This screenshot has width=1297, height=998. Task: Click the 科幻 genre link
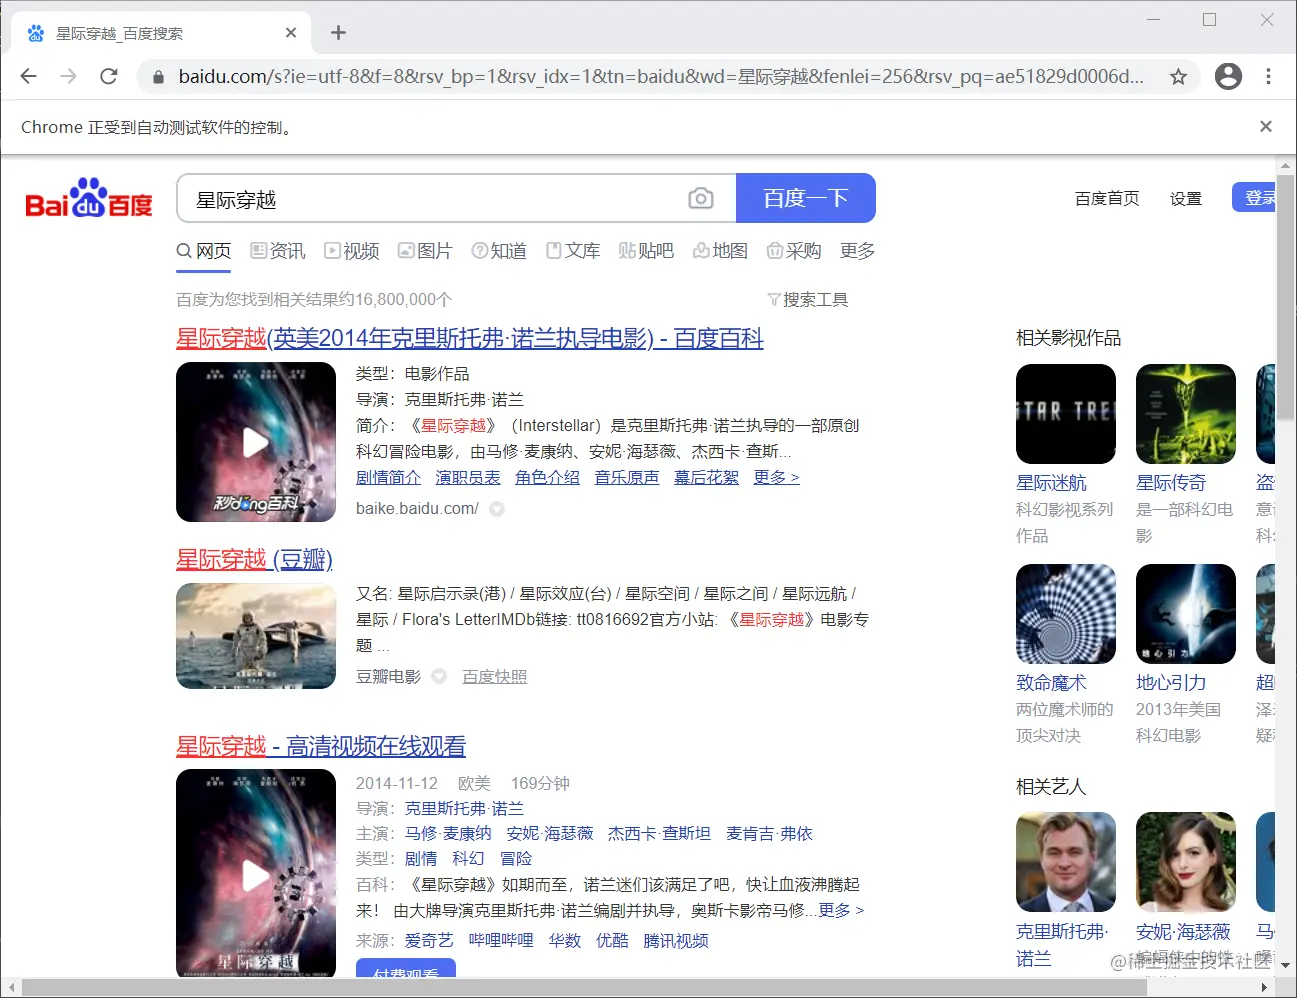click(x=468, y=858)
